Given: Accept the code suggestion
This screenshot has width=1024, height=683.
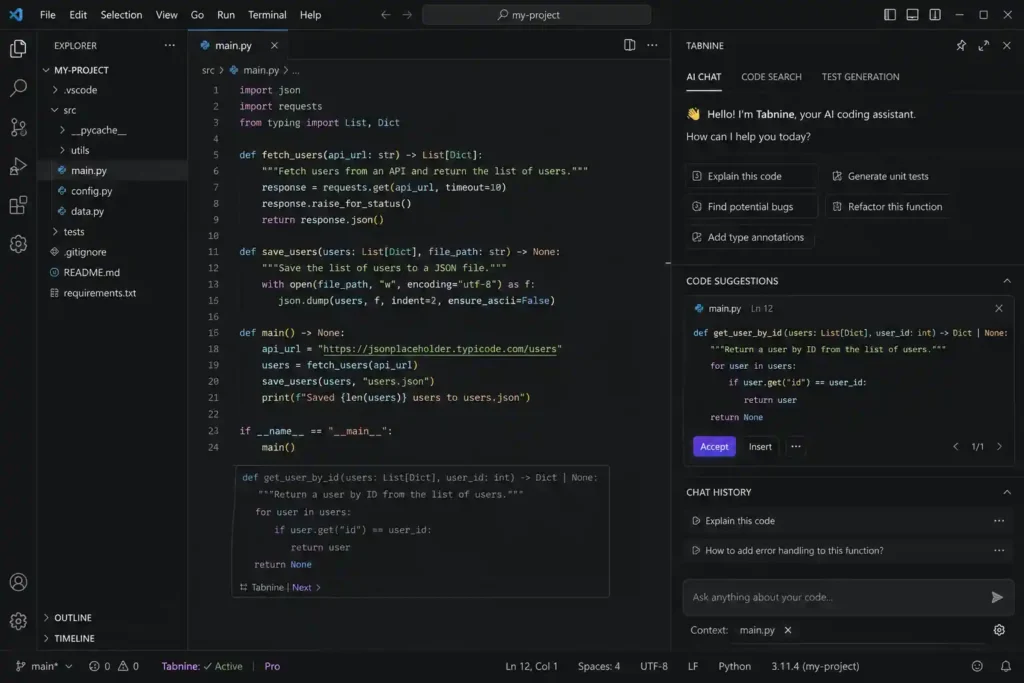Looking at the screenshot, I should (x=714, y=447).
